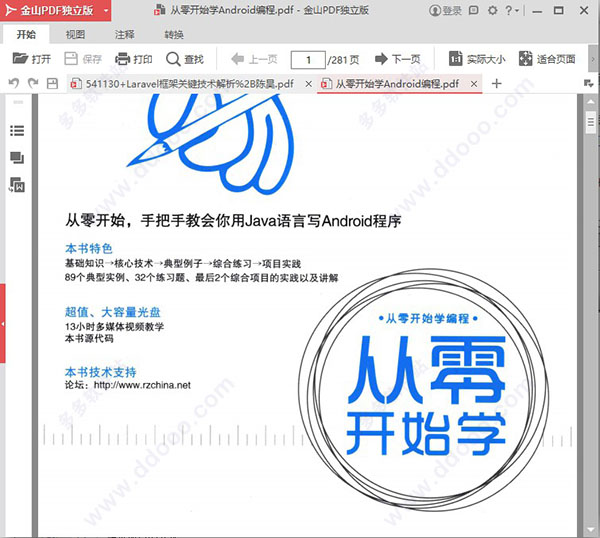Click the 金山PDF独立版 logo icon
600x538 pixels.
(10, 10)
